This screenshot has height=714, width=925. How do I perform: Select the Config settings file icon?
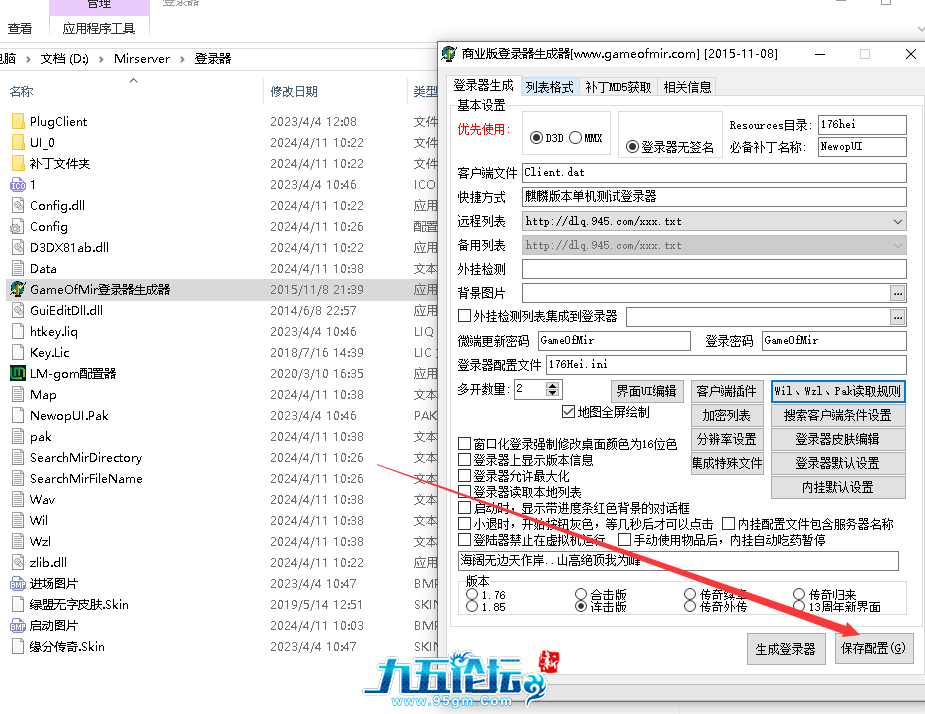(18, 227)
